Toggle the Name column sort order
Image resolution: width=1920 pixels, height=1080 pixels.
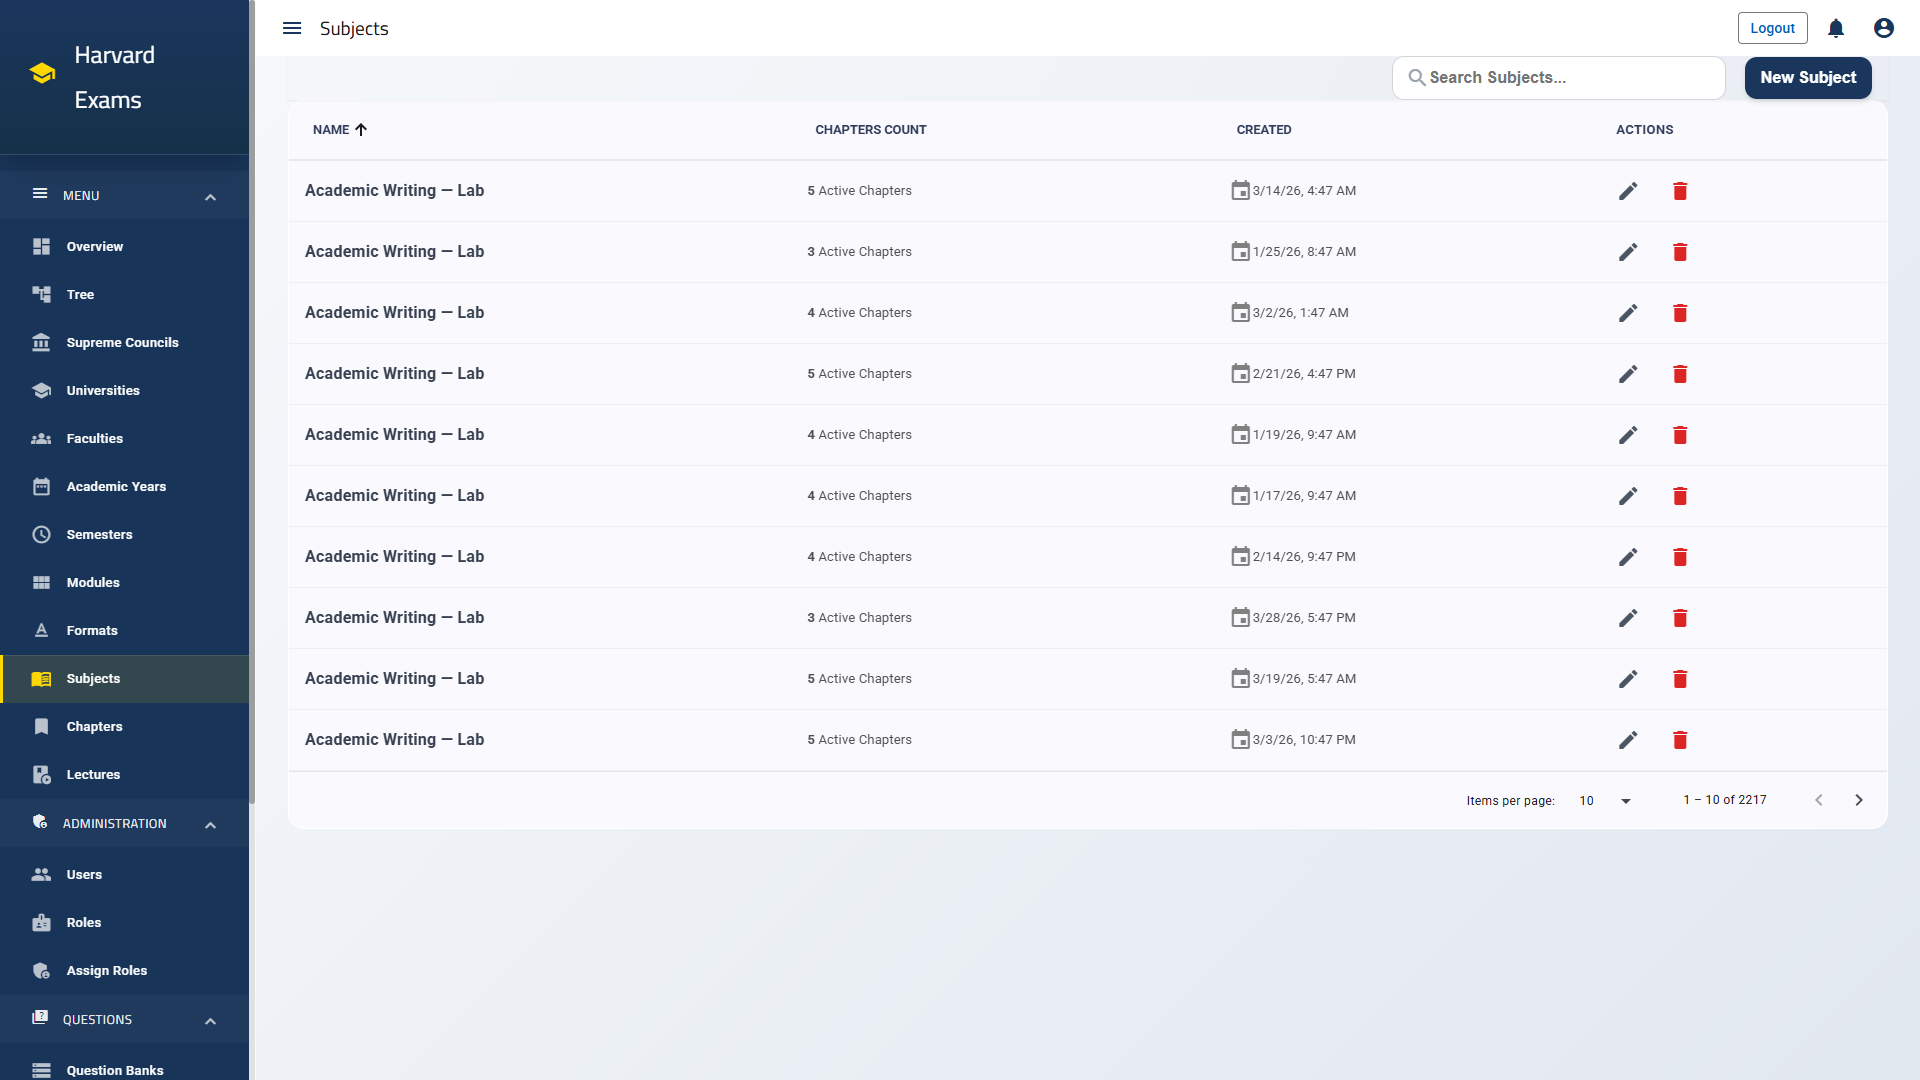click(x=340, y=129)
